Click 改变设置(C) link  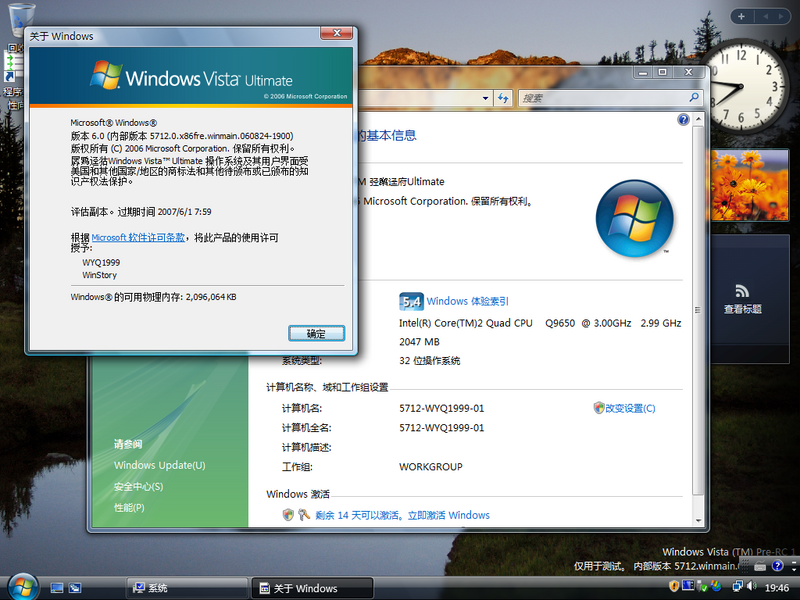(x=630, y=408)
